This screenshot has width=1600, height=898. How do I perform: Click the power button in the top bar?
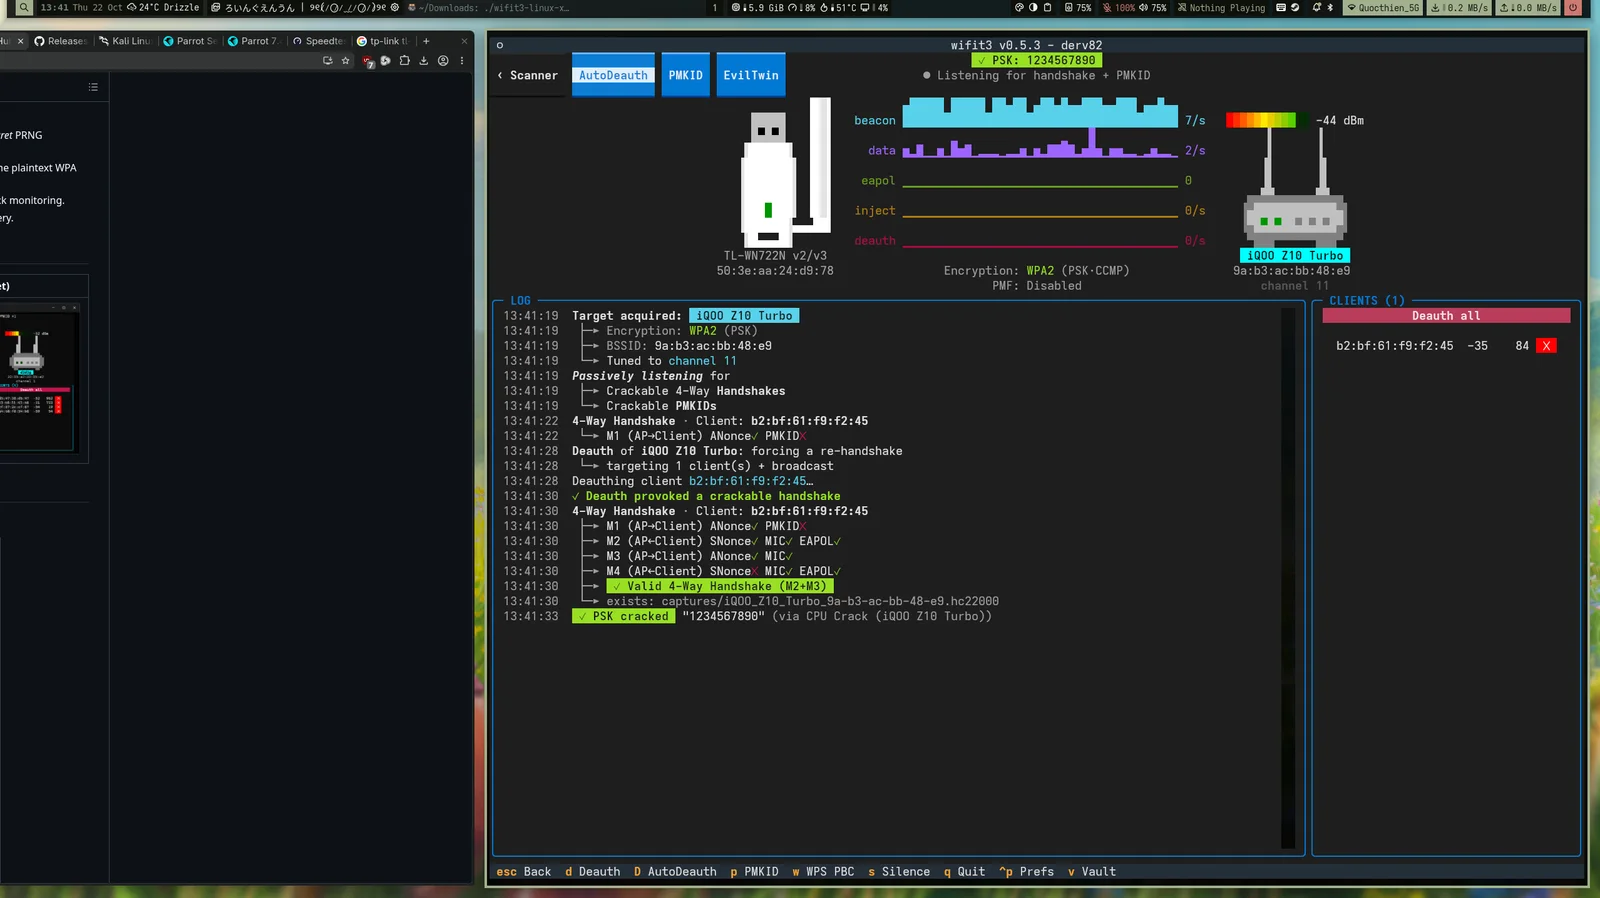pos(1572,7)
